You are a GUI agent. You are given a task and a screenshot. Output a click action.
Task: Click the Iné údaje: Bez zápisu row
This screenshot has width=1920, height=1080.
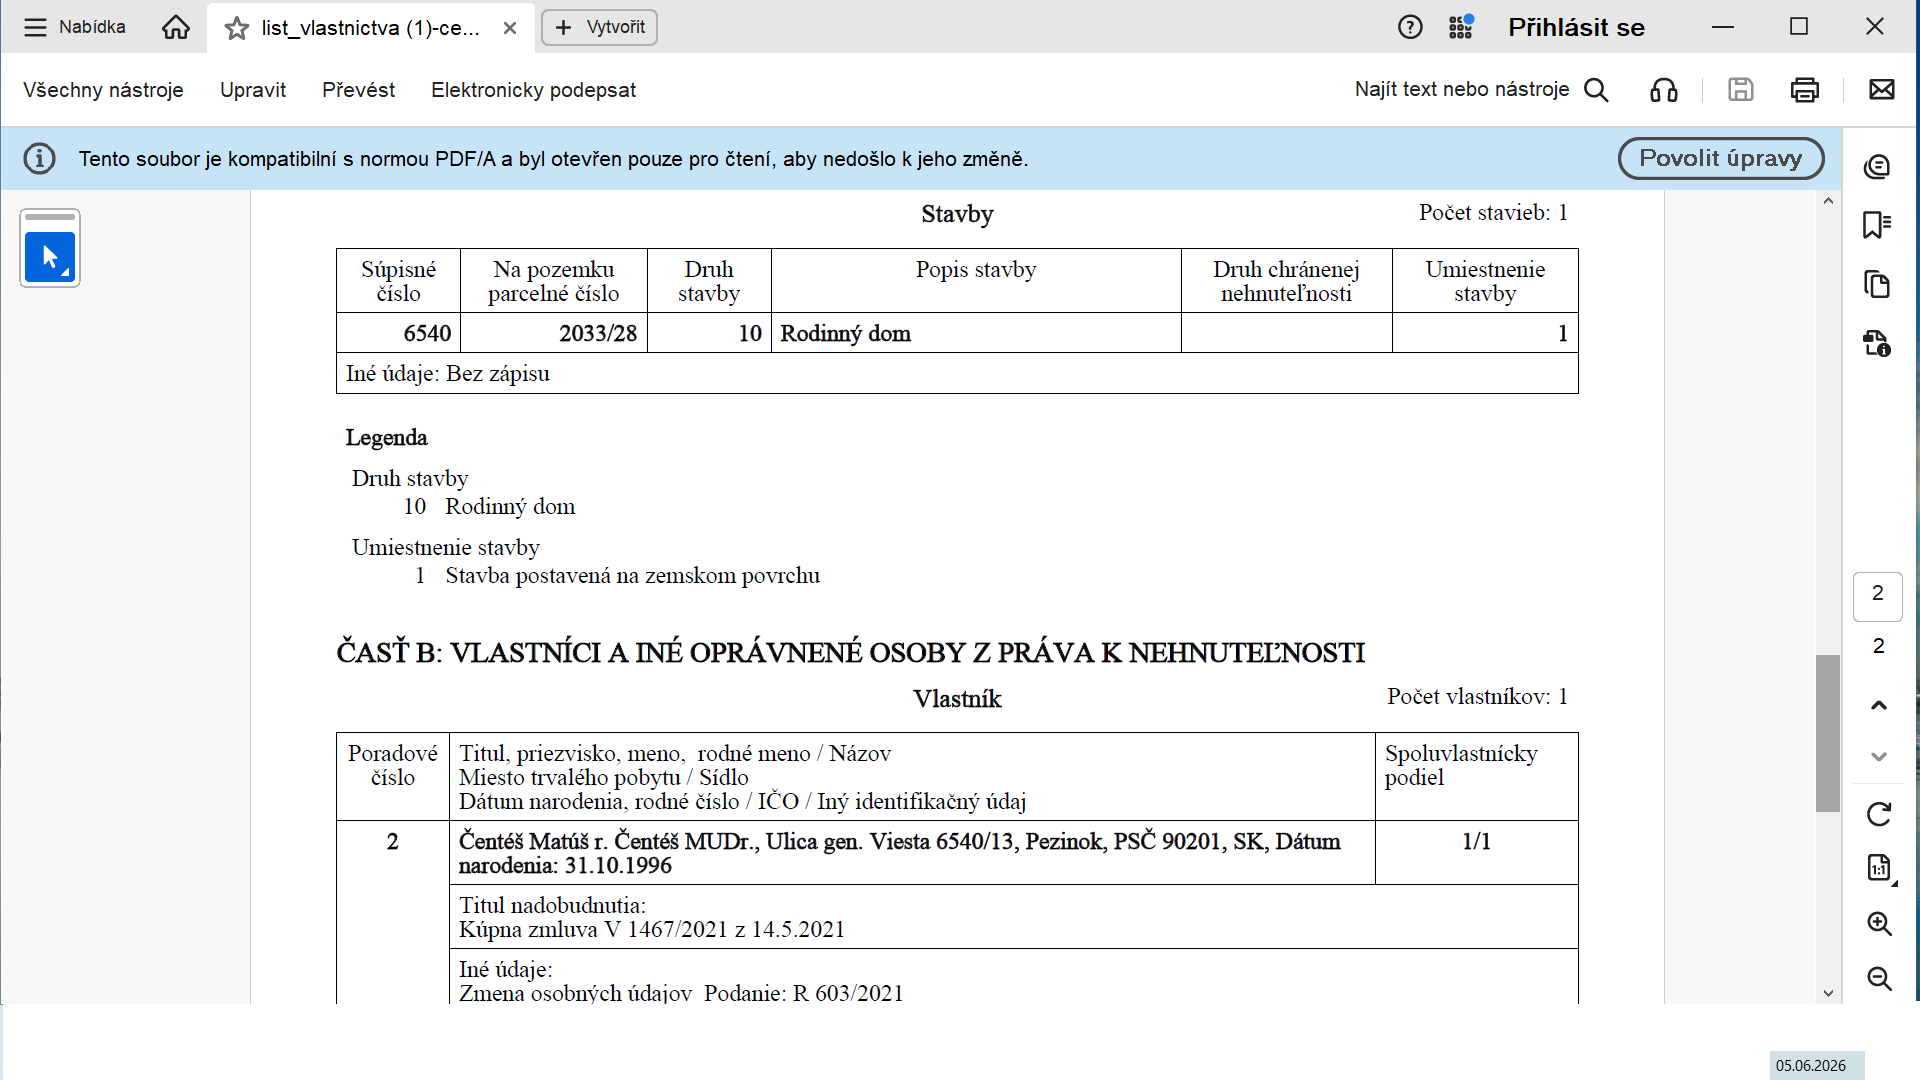coord(957,373)
